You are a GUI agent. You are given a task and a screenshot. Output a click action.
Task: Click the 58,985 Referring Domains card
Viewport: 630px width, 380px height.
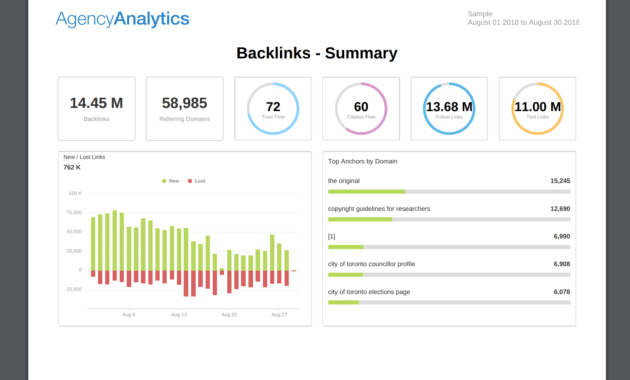tap(184, 109)
